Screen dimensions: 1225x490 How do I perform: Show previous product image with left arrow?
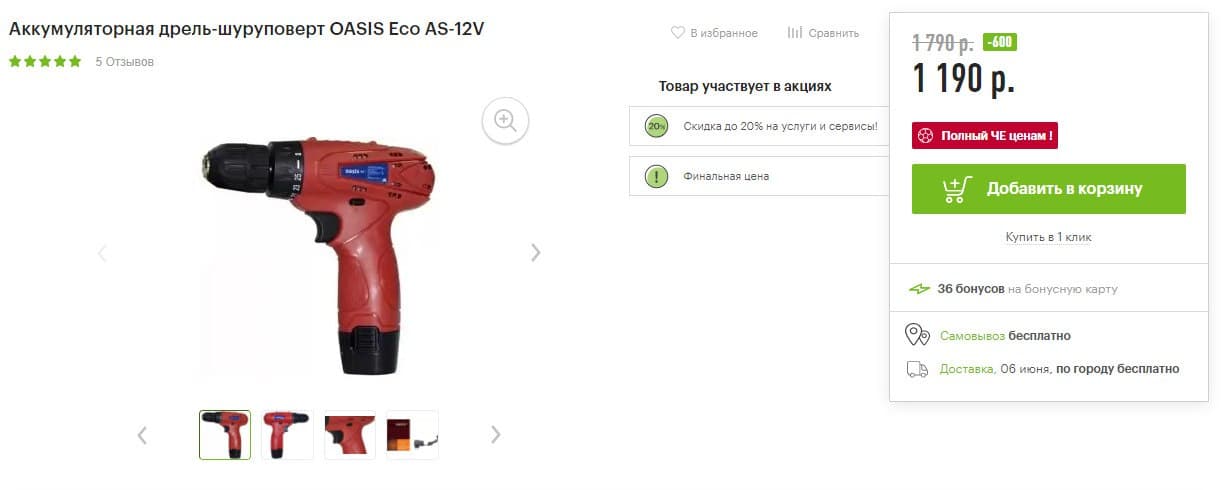(x=102, y=253)
